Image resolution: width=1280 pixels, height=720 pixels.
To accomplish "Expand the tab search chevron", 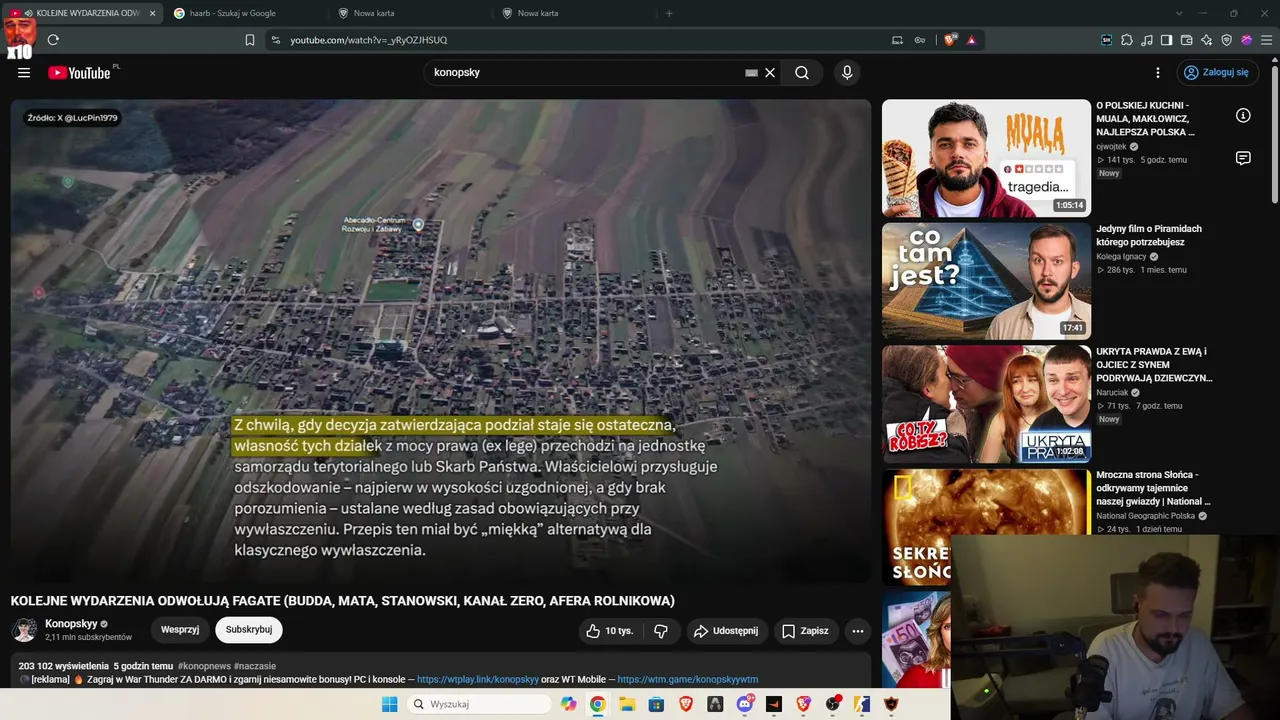I will [x=1179, y=13].
